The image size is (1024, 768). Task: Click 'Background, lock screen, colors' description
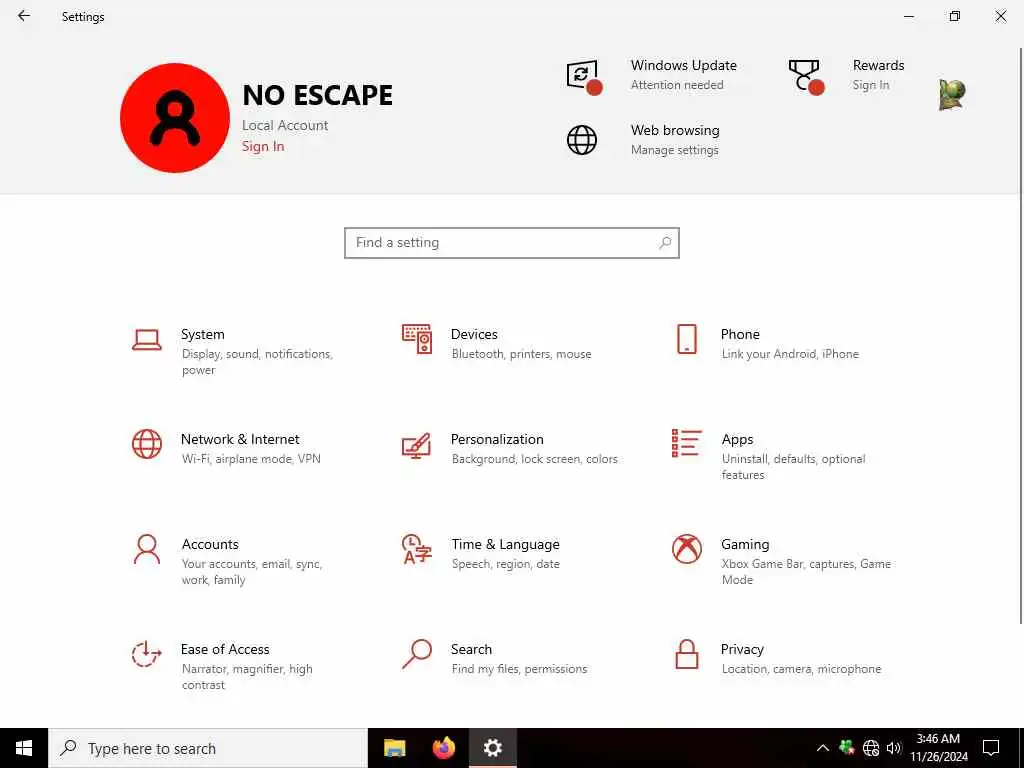pos(534,459)
